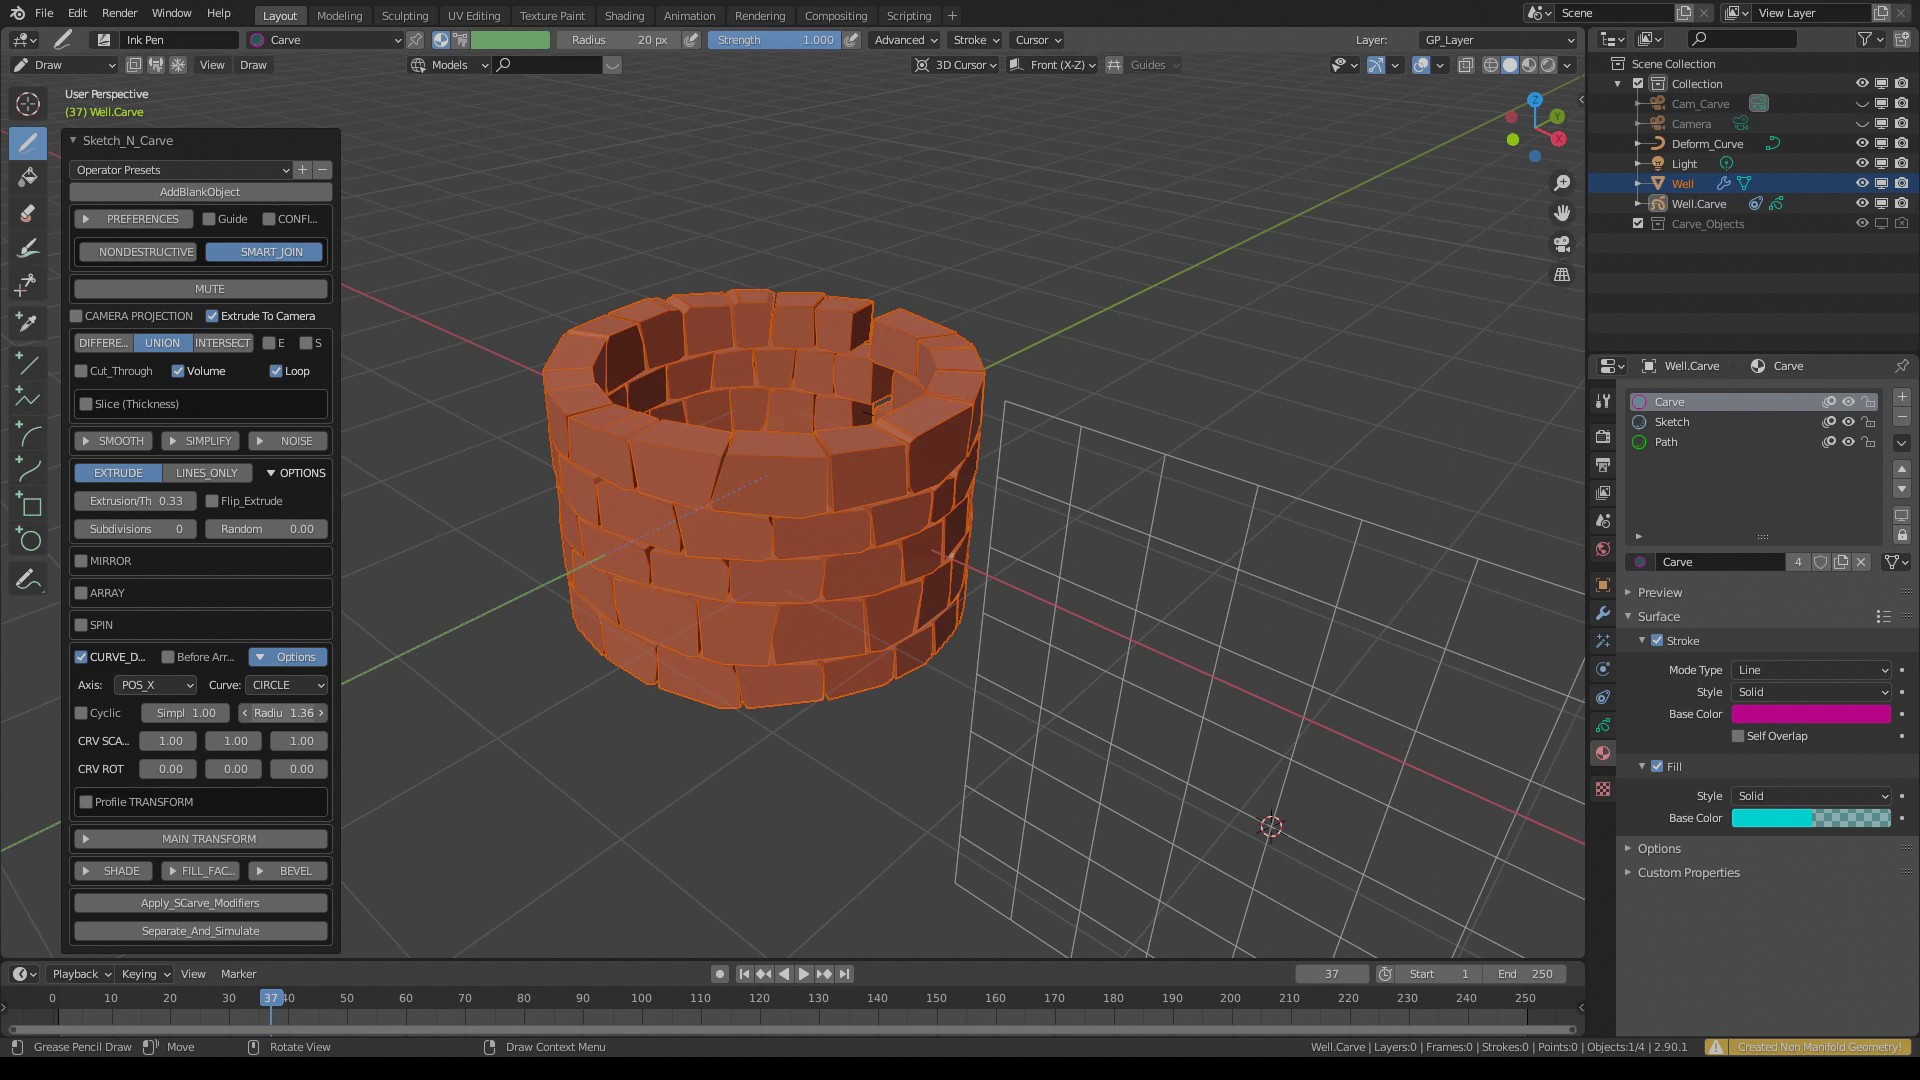Screen dimensions: 1920x1080
Task: Switch to the Sculpting workspace tab
Action: (x=404, y=15)
